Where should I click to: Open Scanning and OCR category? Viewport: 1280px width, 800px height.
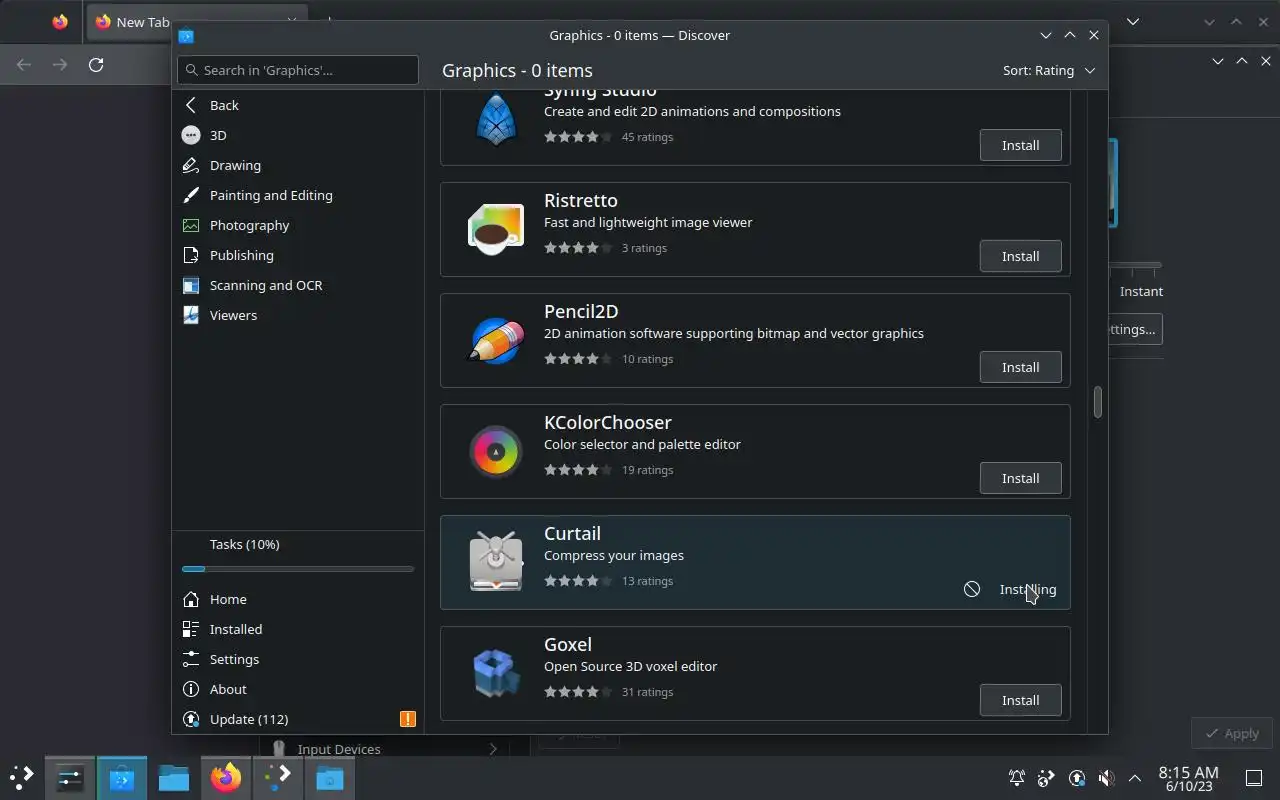298,285
